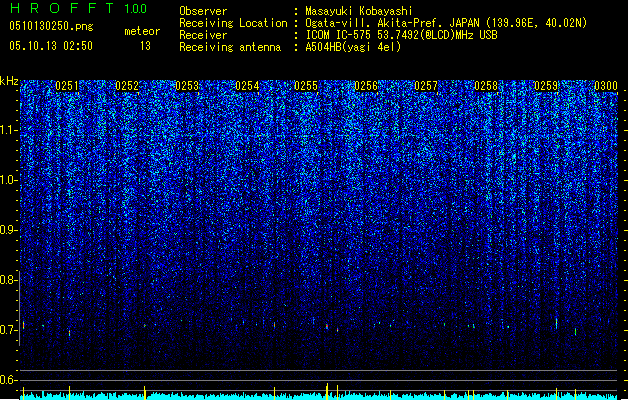
Task: Click the Receiver label
Action: click(203, 35)
